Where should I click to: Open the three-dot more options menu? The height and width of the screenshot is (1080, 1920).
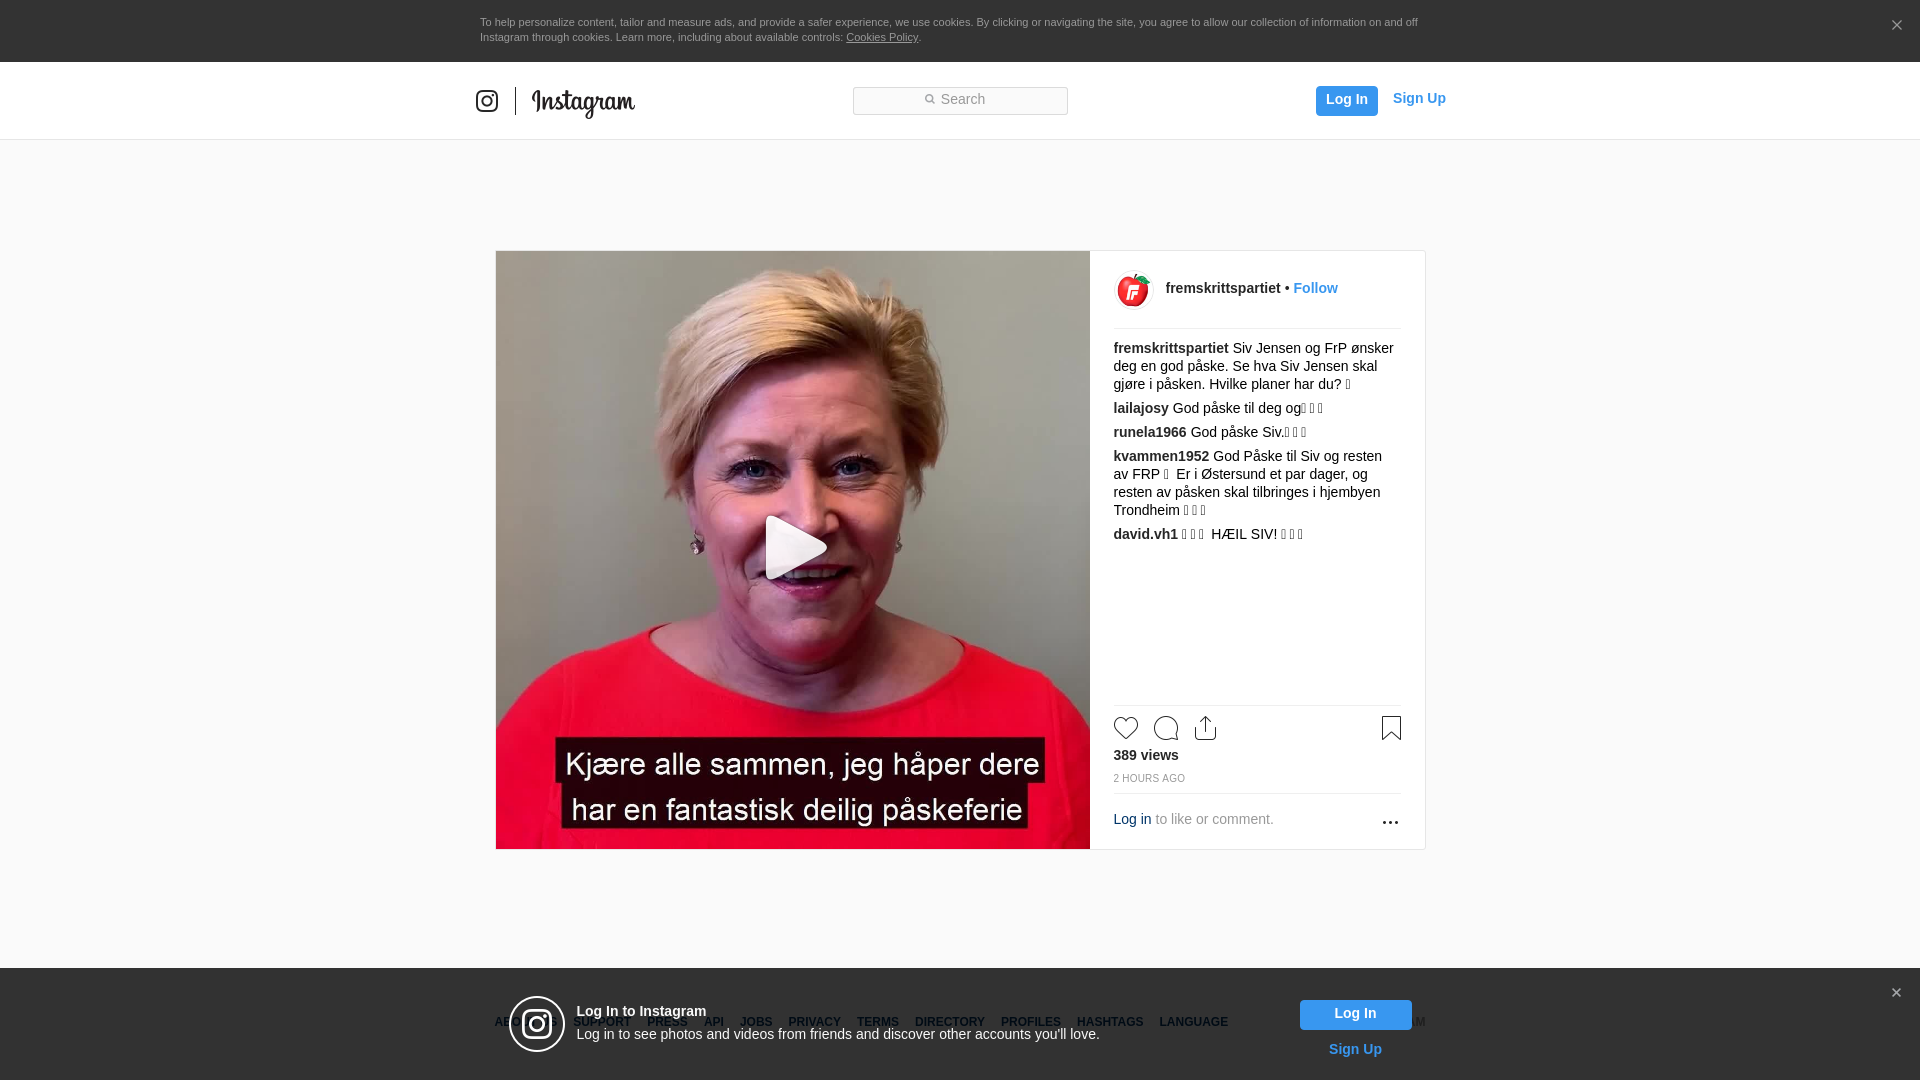[1390, 822]
